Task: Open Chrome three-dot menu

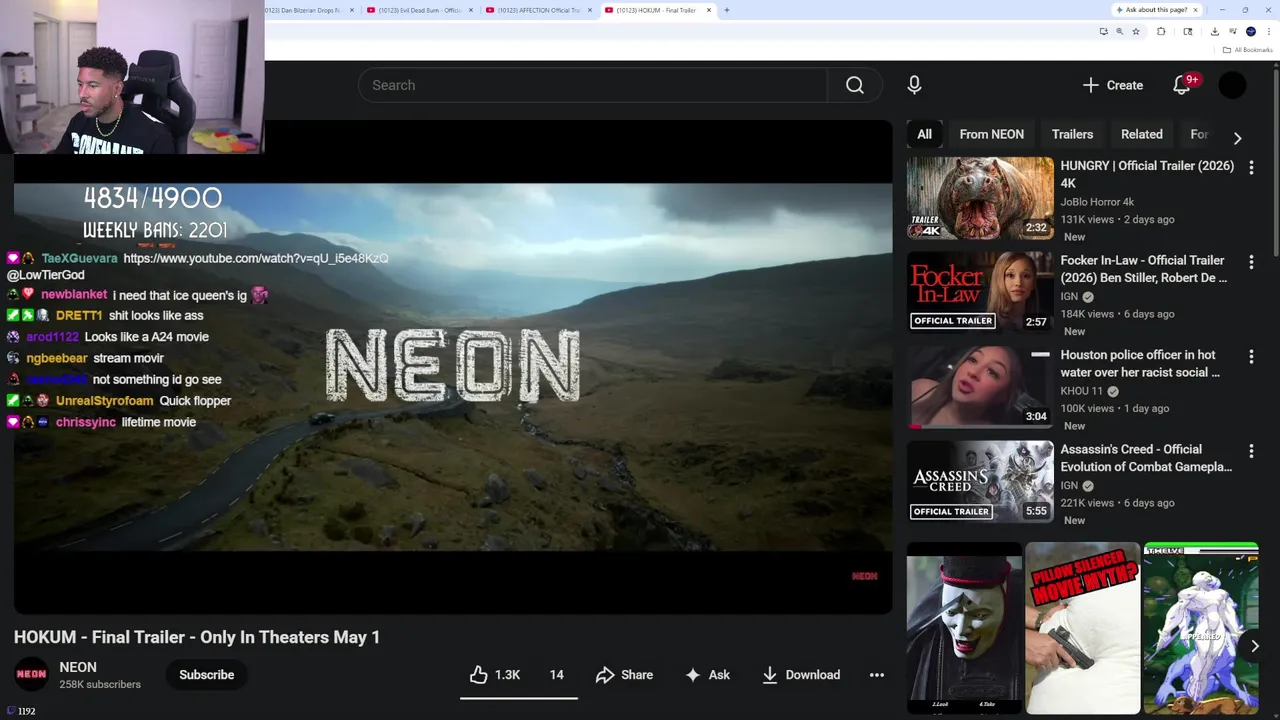Action: click(x=1269, y=31)
